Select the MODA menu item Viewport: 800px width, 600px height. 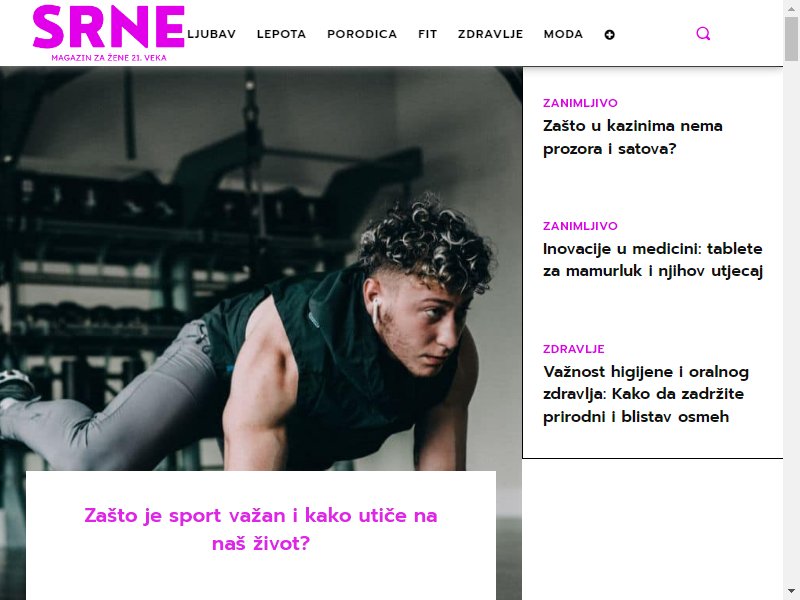(563, 34)
